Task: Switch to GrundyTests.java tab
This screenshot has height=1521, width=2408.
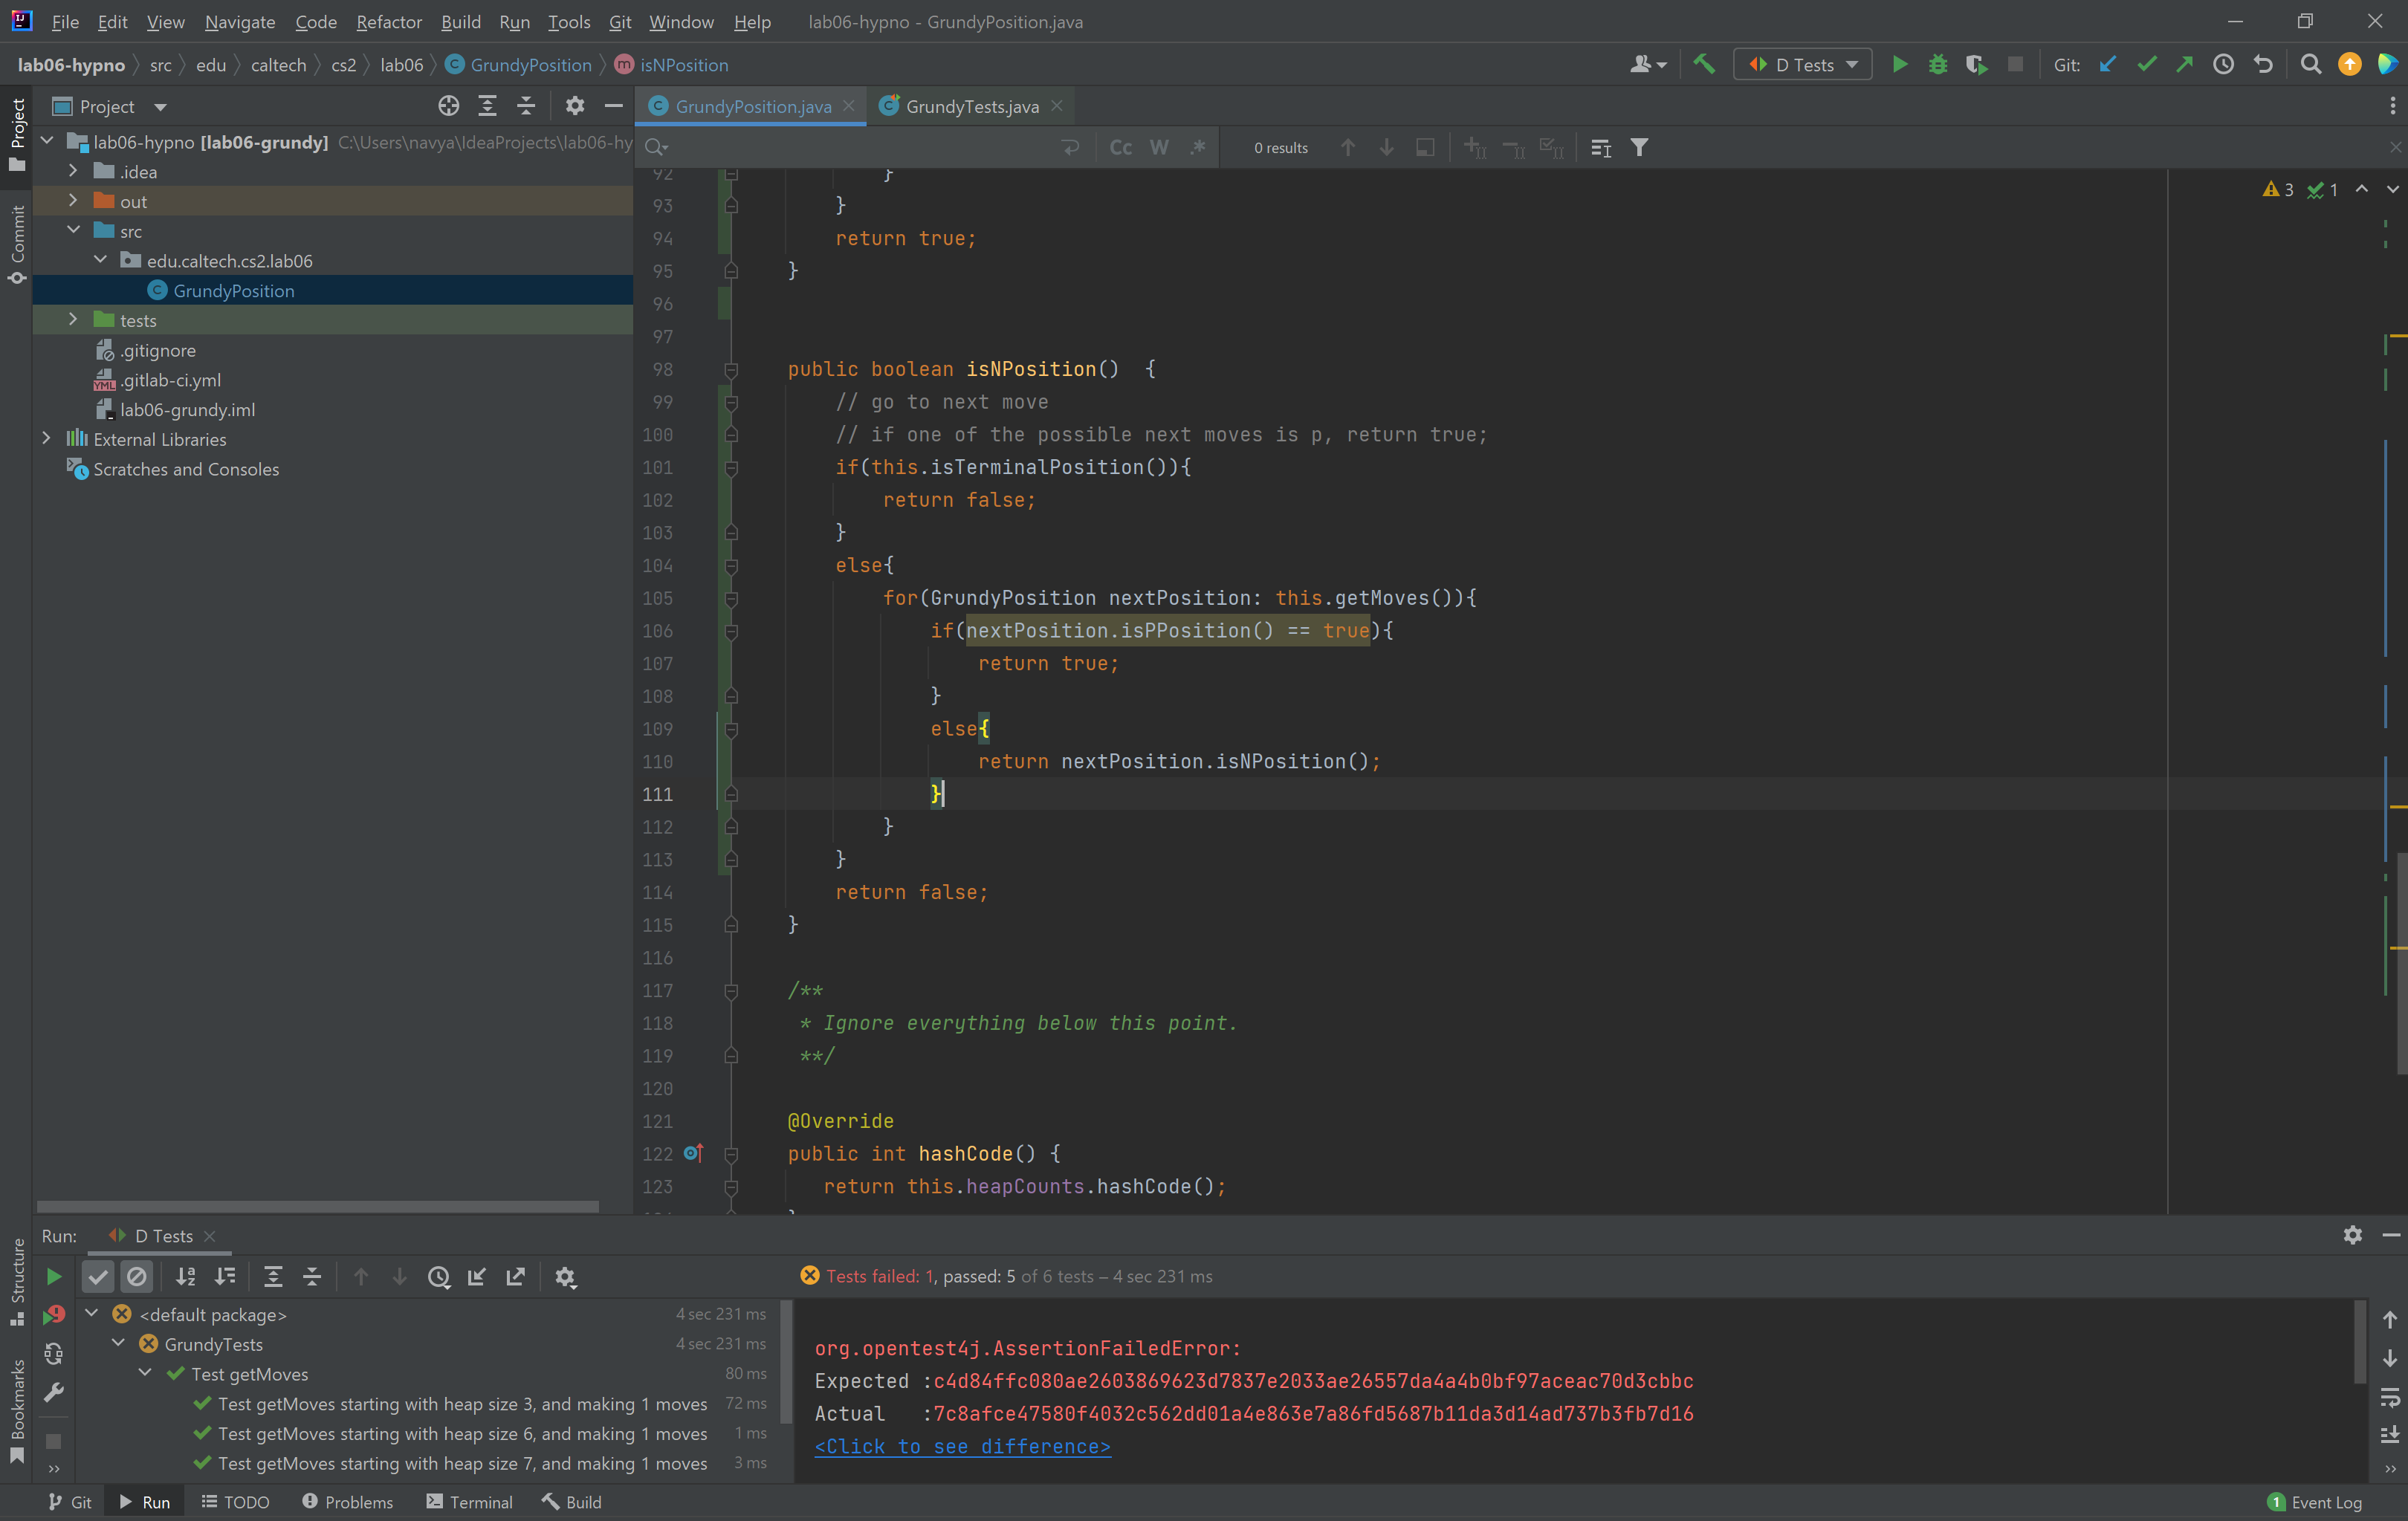Action: pyautogui.click(x=971, y=106)
